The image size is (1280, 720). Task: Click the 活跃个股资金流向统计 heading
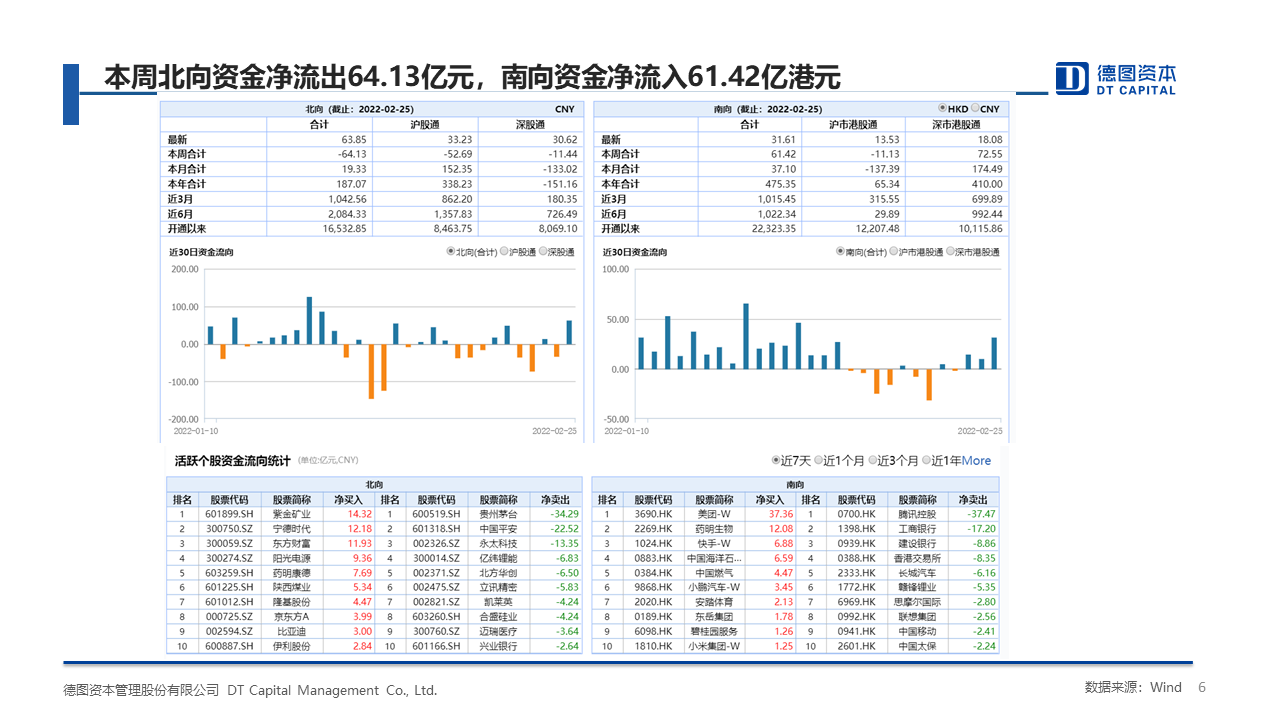233,461
